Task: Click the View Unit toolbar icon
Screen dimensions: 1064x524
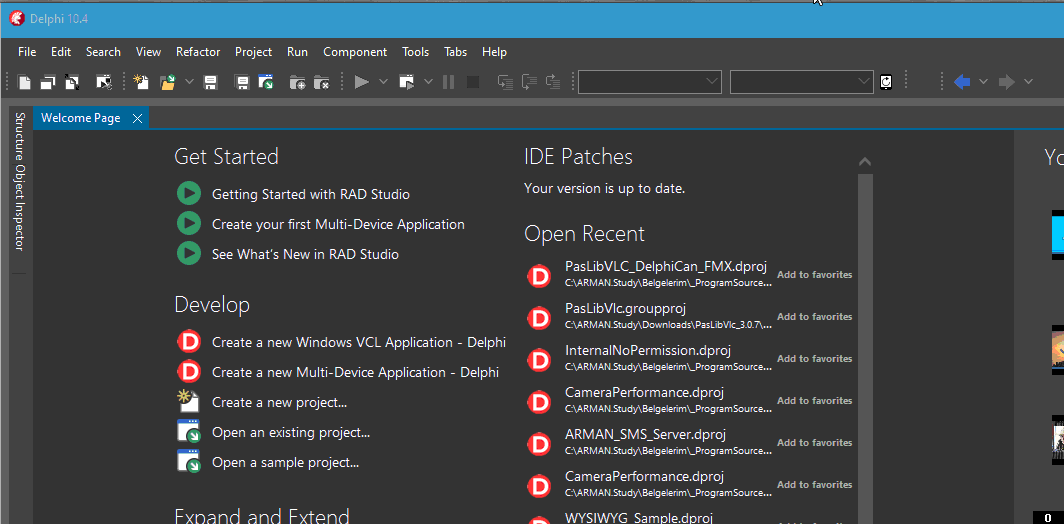Action: (x=24, y=82)
